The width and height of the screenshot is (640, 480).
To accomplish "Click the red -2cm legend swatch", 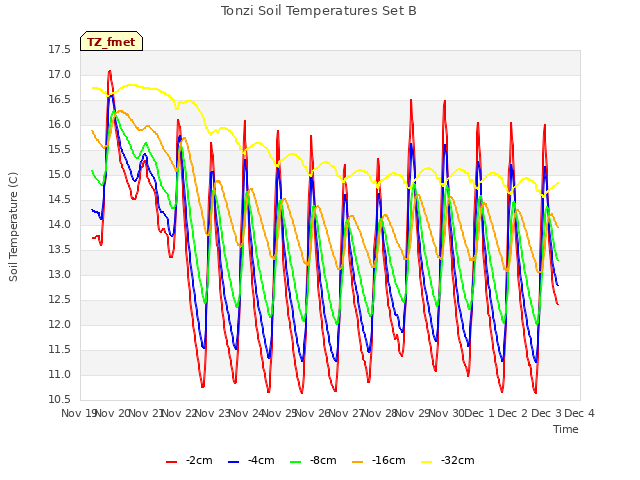I will (171, 462).
